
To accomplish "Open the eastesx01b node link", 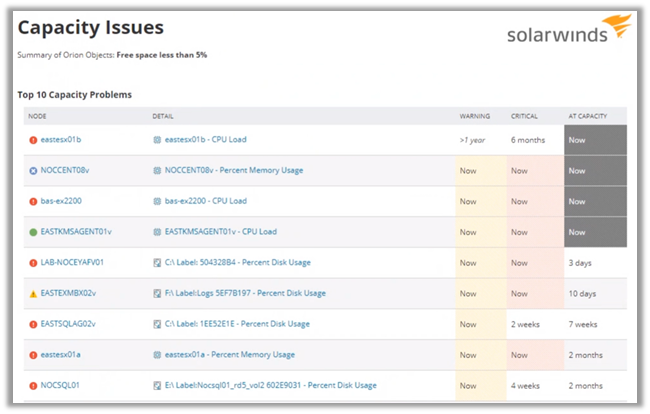I will [x=61, y=140].
